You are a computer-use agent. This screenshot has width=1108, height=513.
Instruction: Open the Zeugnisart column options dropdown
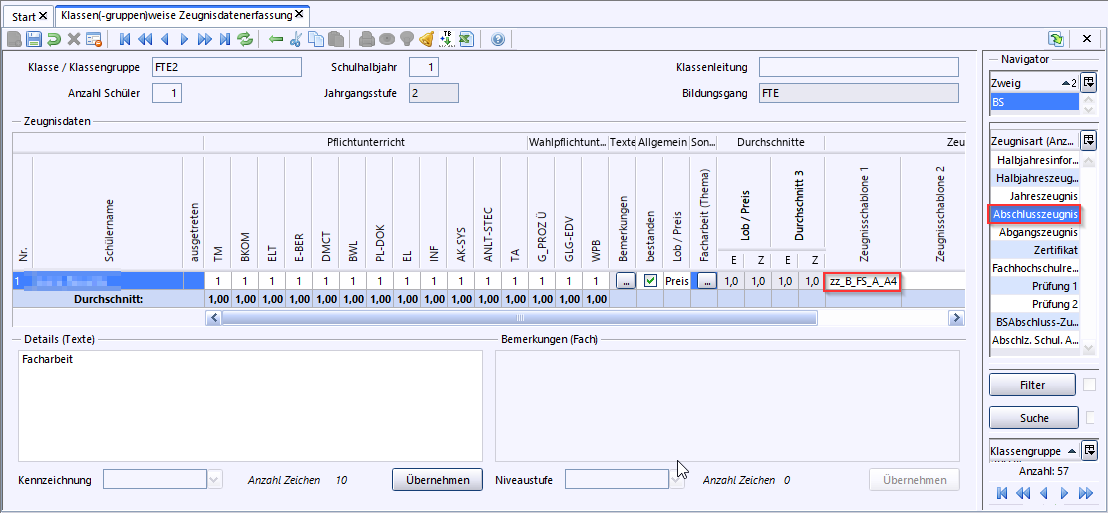click(1090, 140)
